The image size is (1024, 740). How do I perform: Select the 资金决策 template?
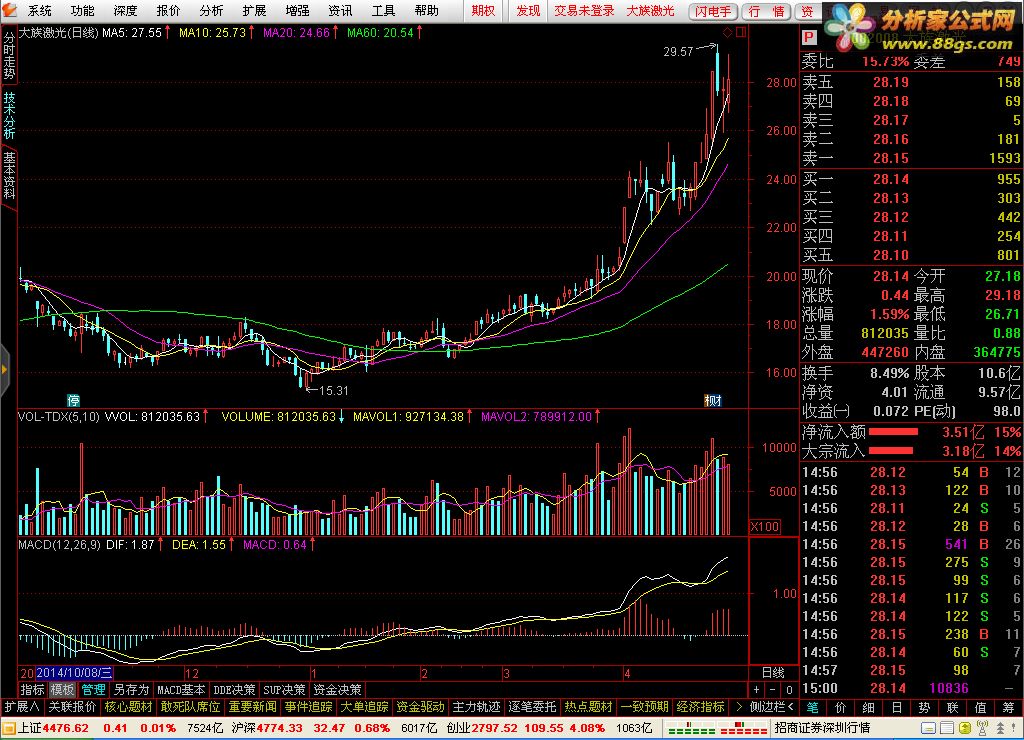pyautogui.click(x=338, y=690)
